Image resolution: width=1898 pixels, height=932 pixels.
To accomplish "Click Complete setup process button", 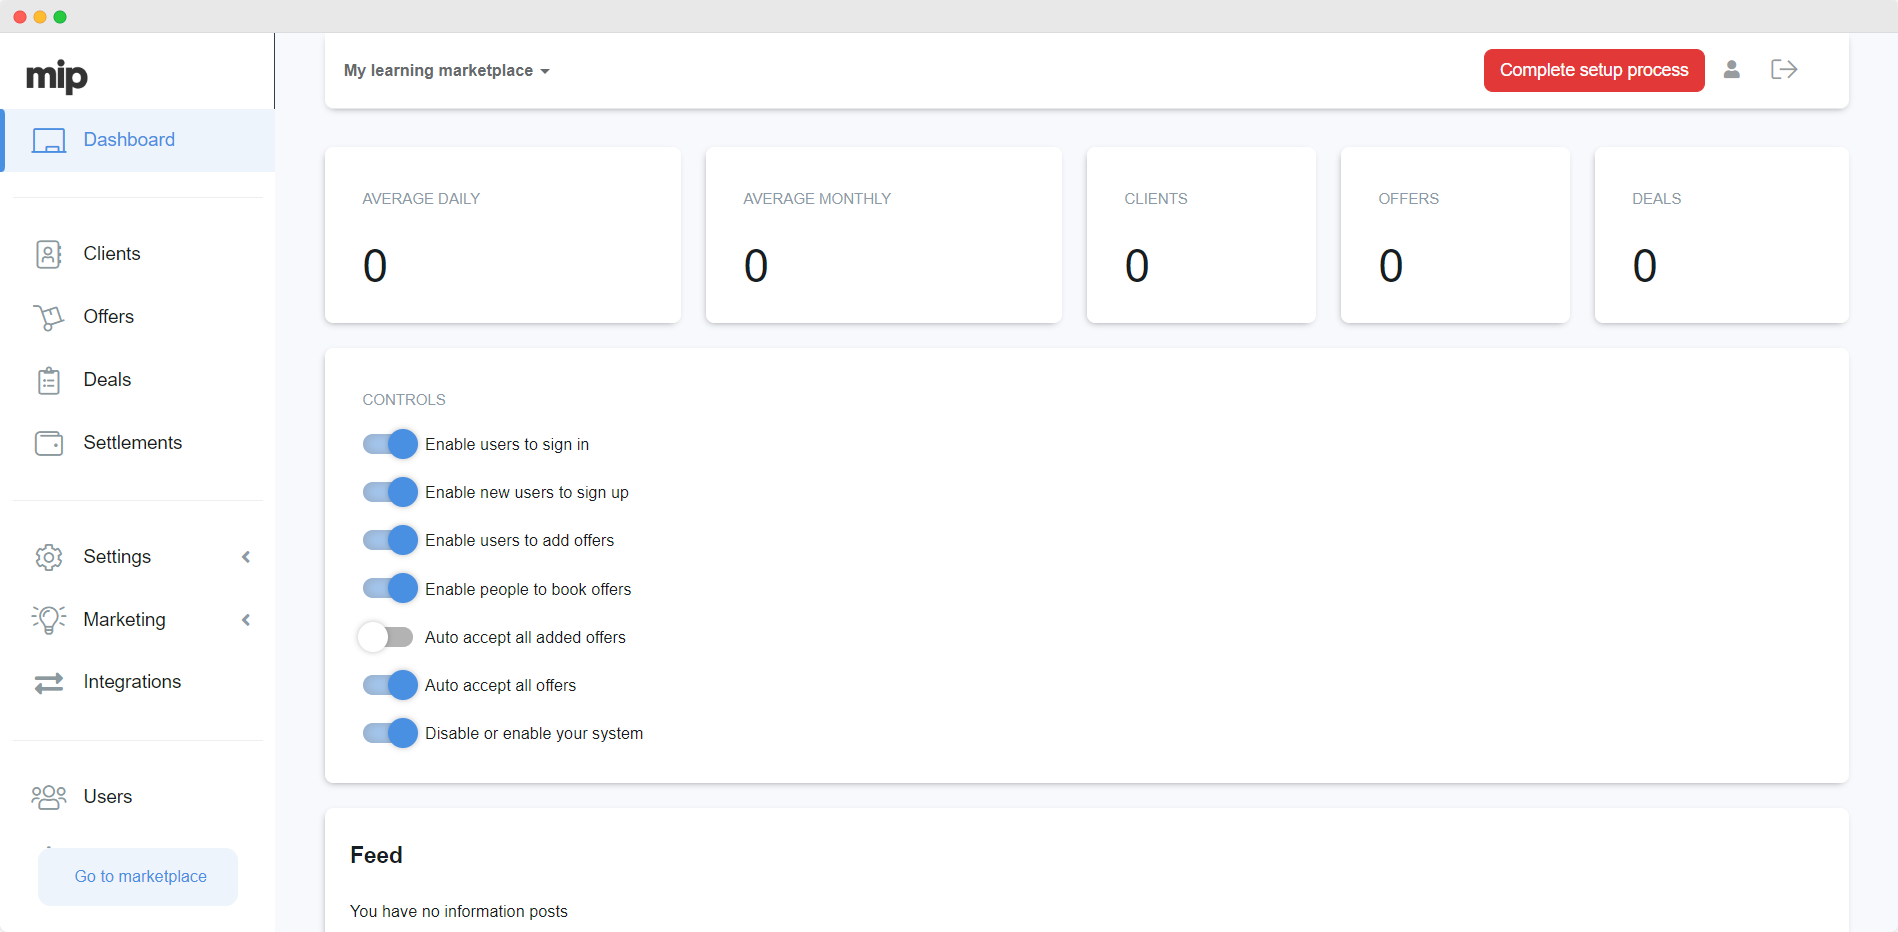I will [1594, 70].
